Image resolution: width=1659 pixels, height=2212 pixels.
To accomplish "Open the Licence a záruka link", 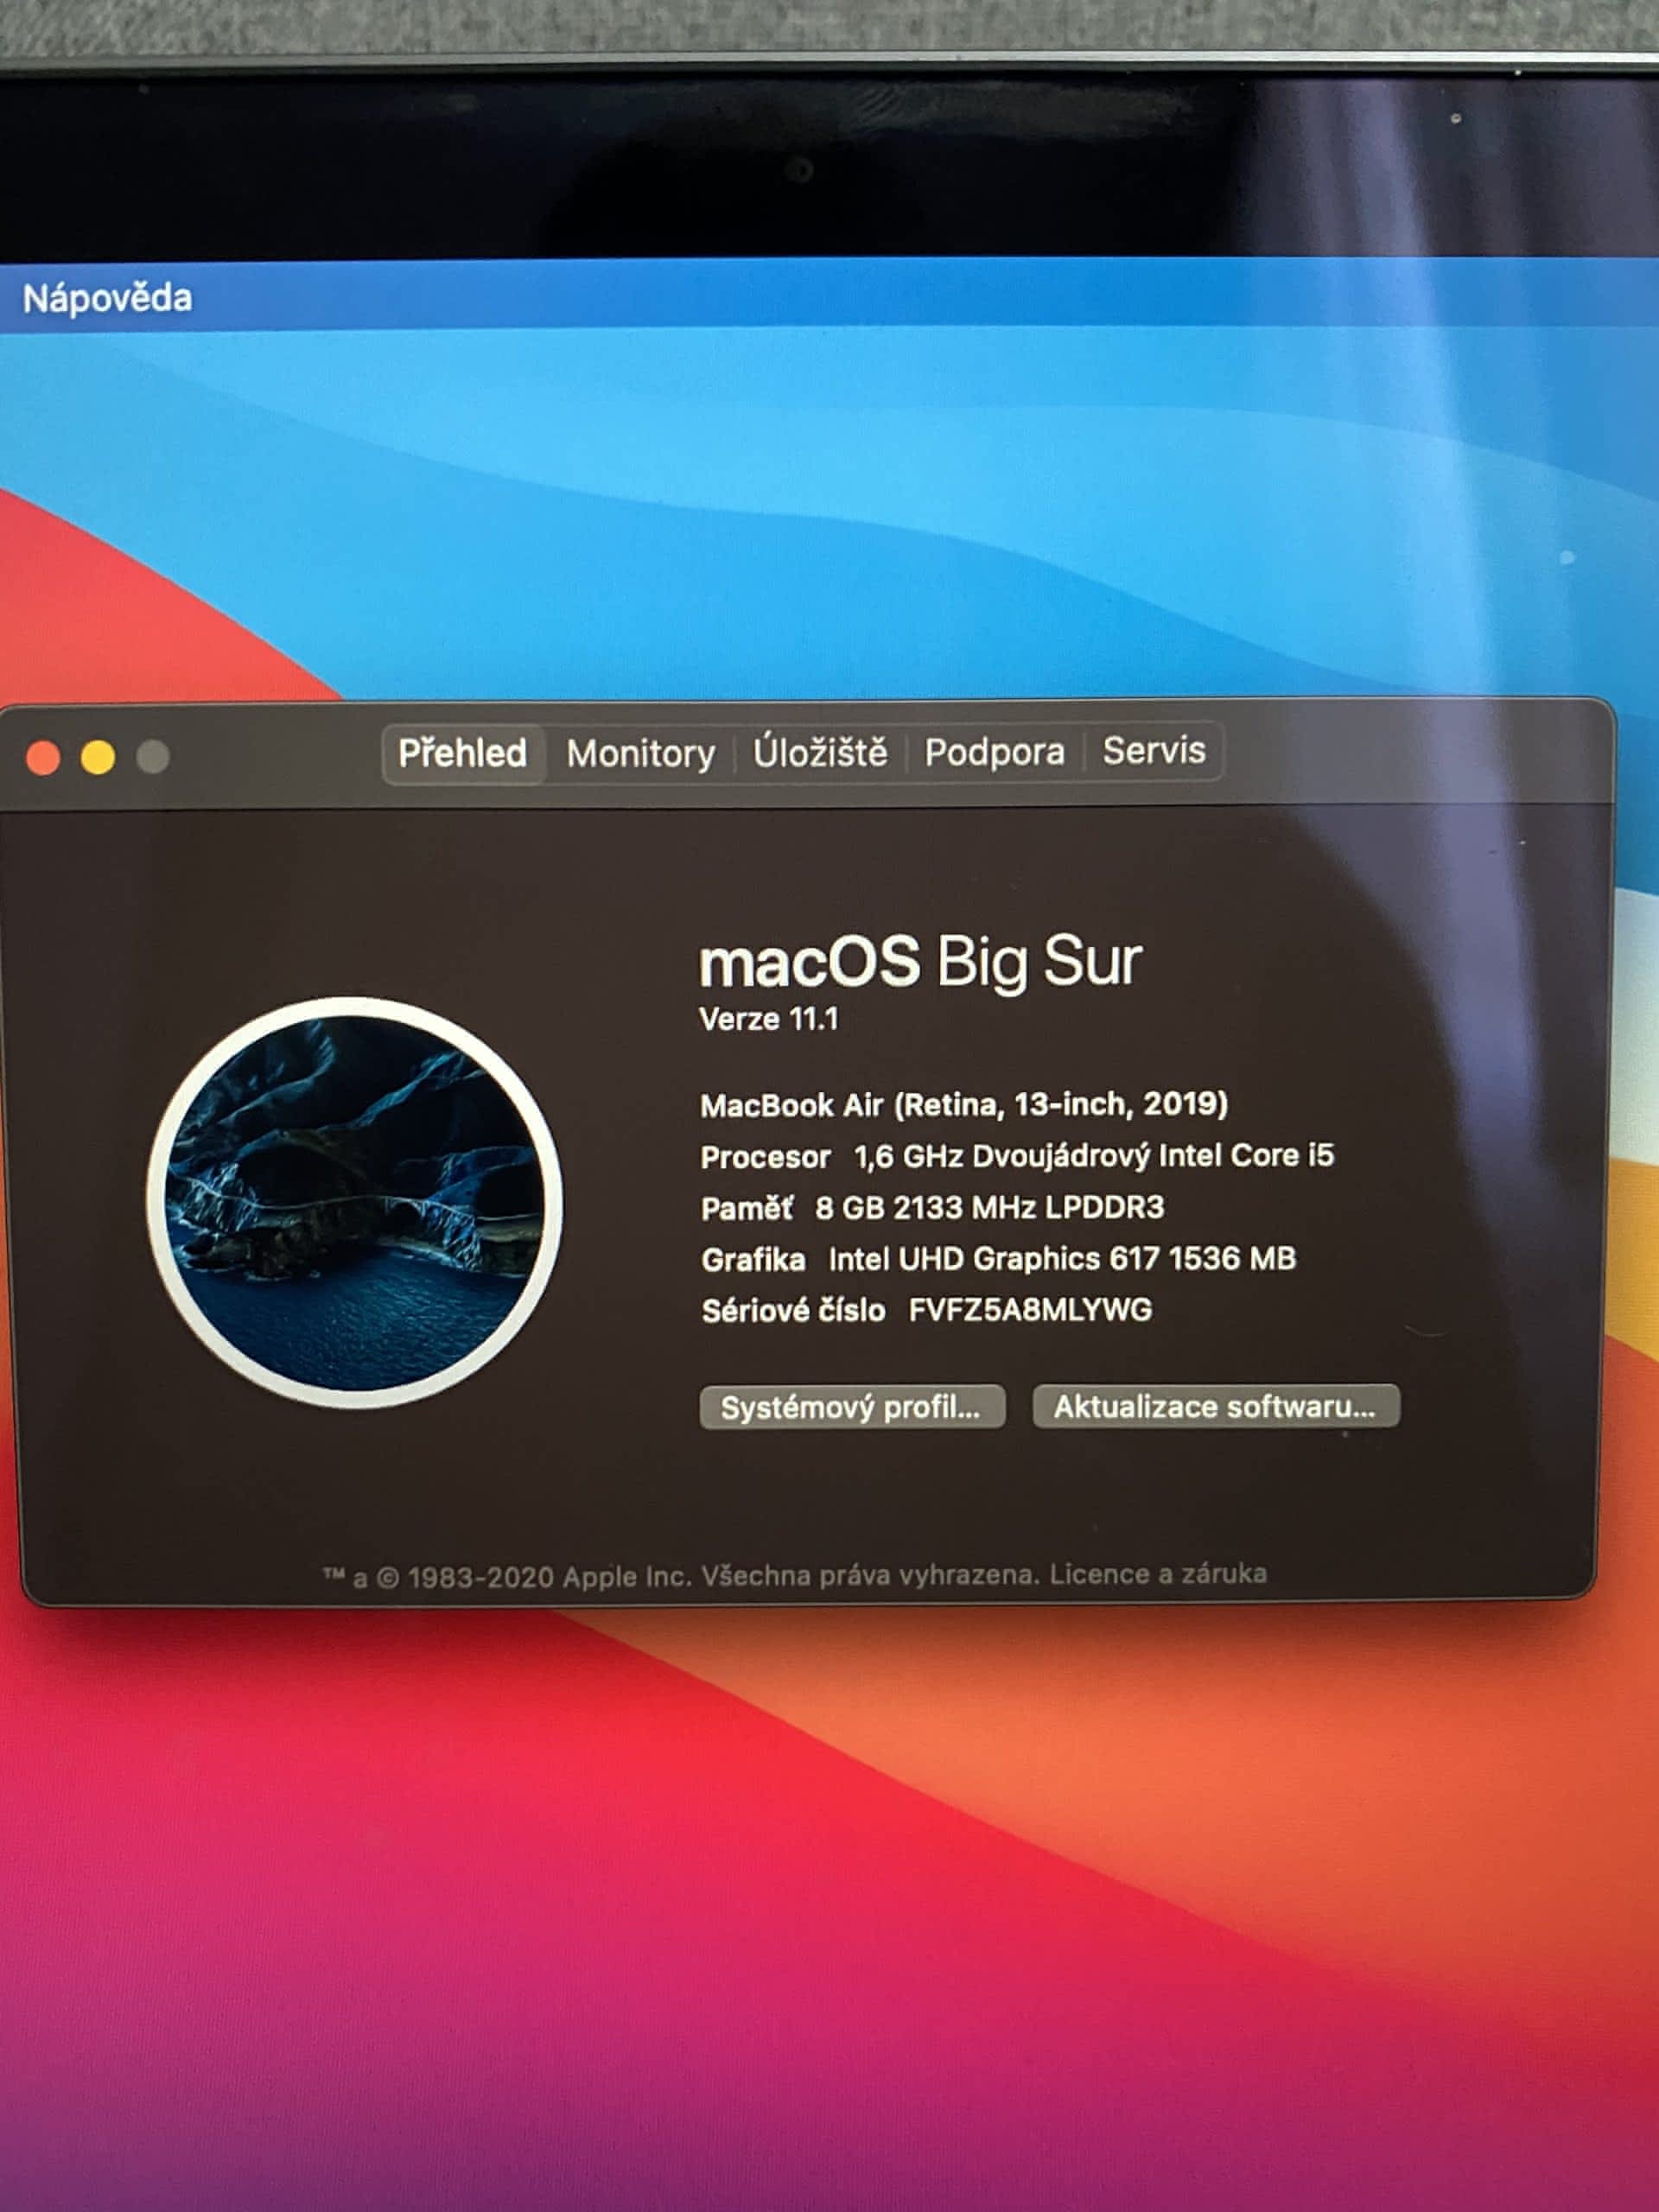I will coord(1157,1574).
